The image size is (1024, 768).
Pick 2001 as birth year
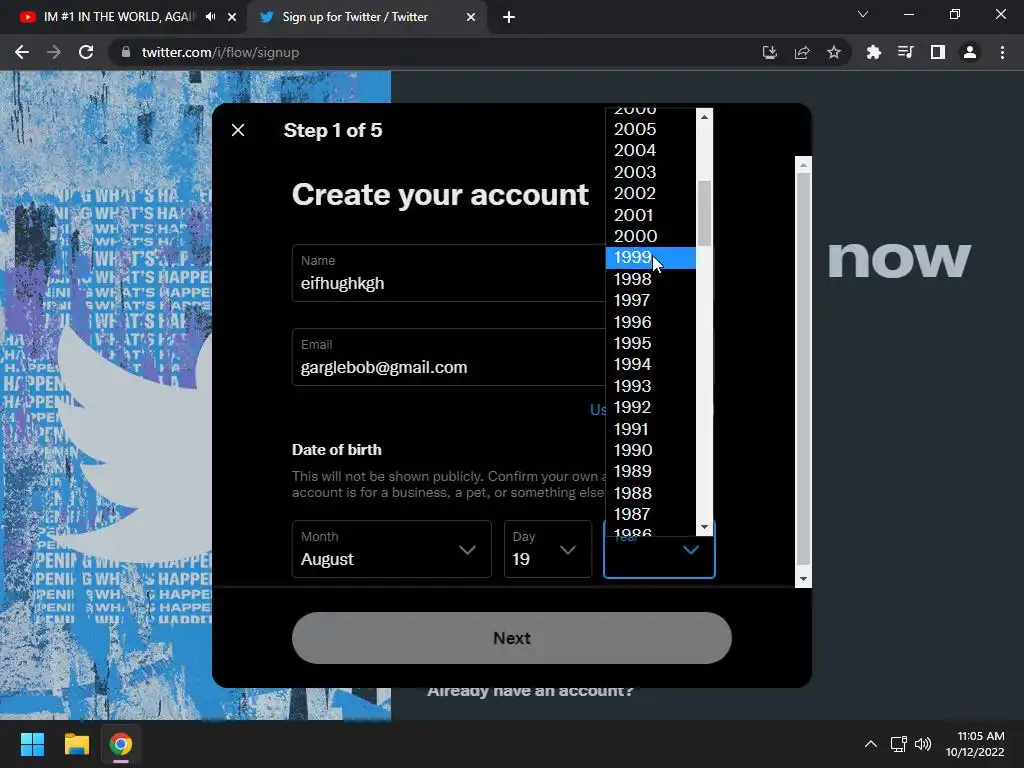coord(650,215)
